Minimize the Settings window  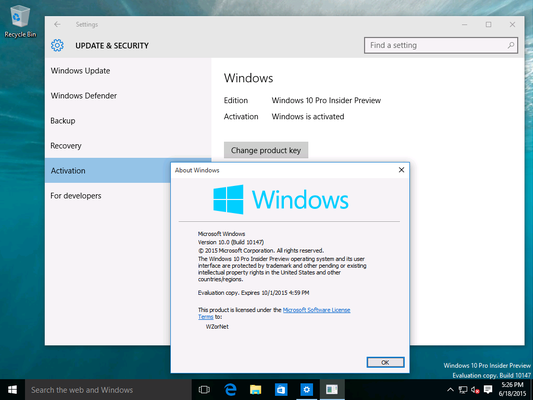(x=464, y=24)
